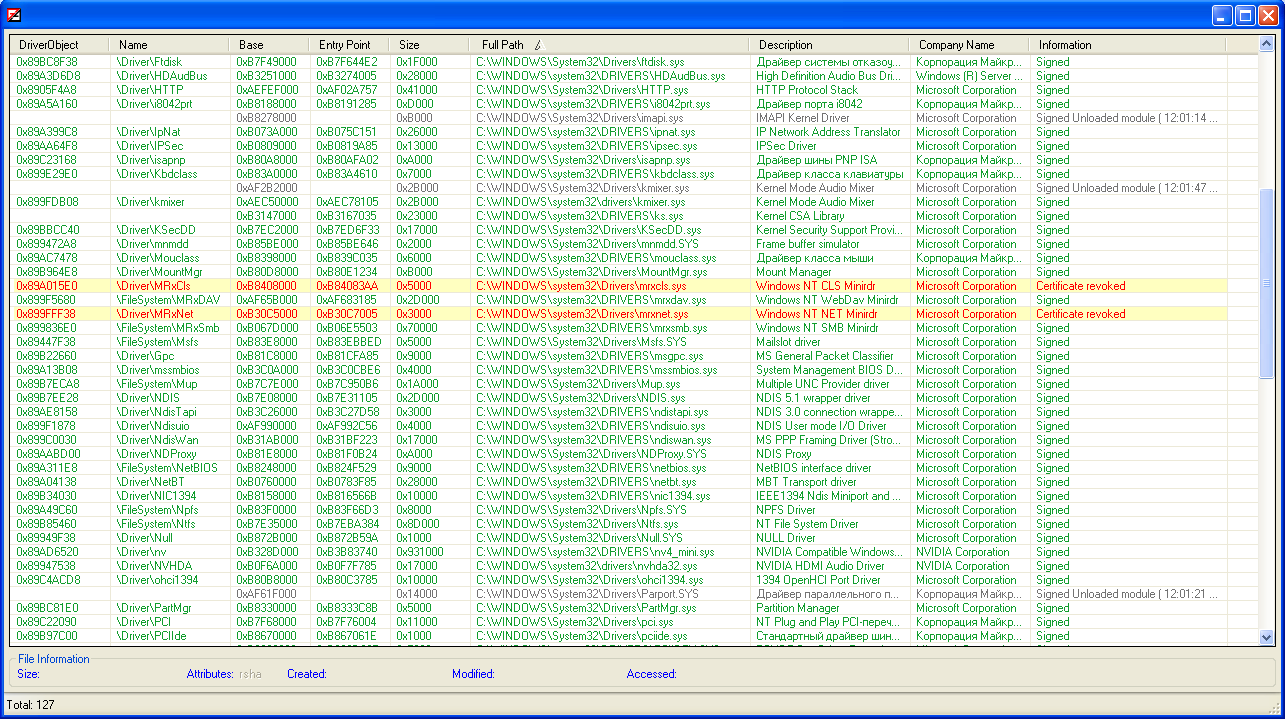The image size is (1285, 719).
Task: Select the \FileSystem\Msfs row
Action: [618, 342]
